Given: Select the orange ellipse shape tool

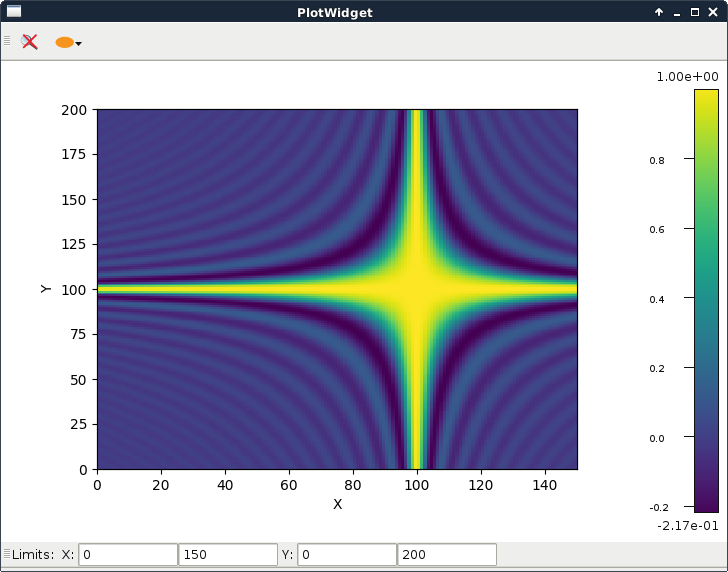Looking at the screenshot, I should click(64, 42).
